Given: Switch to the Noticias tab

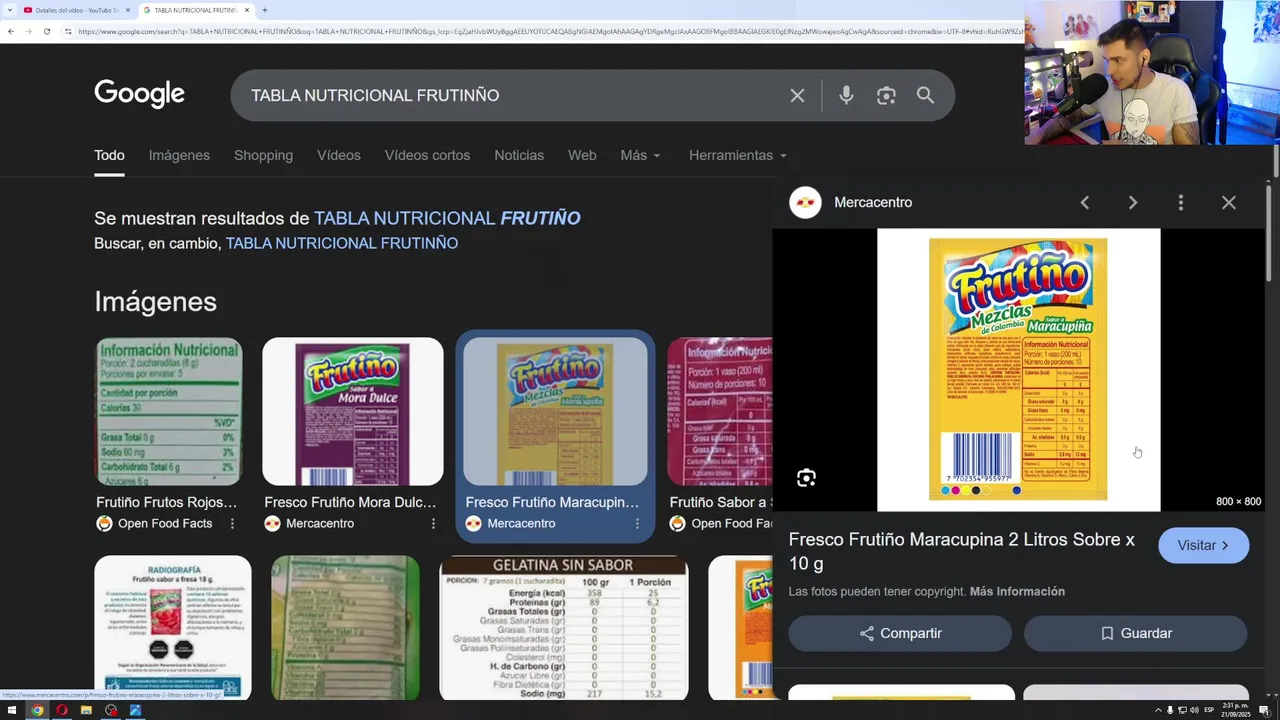Looking at the screenshot, I should coord(519,155).
